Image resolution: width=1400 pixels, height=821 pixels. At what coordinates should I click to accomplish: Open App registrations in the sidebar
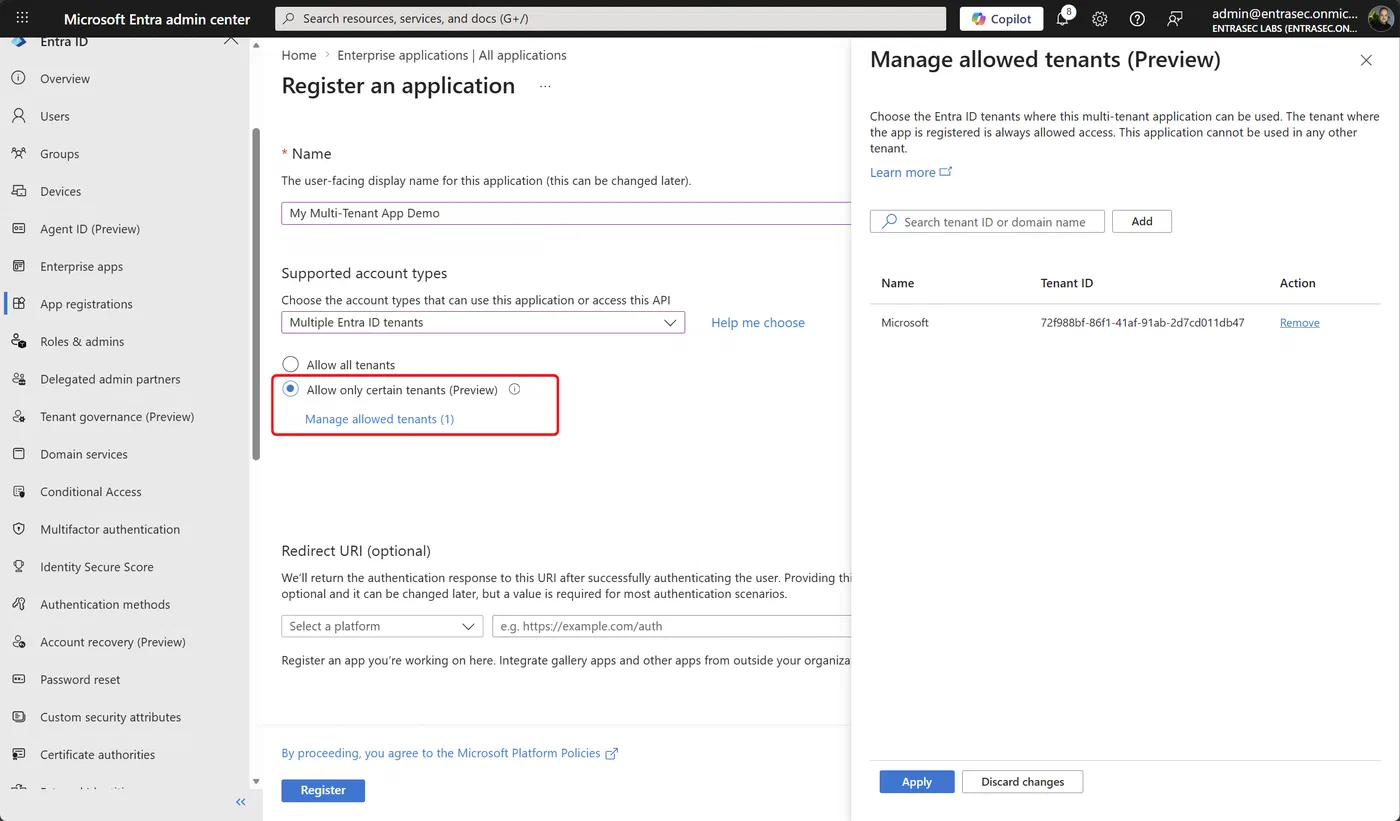pos(86,304)
